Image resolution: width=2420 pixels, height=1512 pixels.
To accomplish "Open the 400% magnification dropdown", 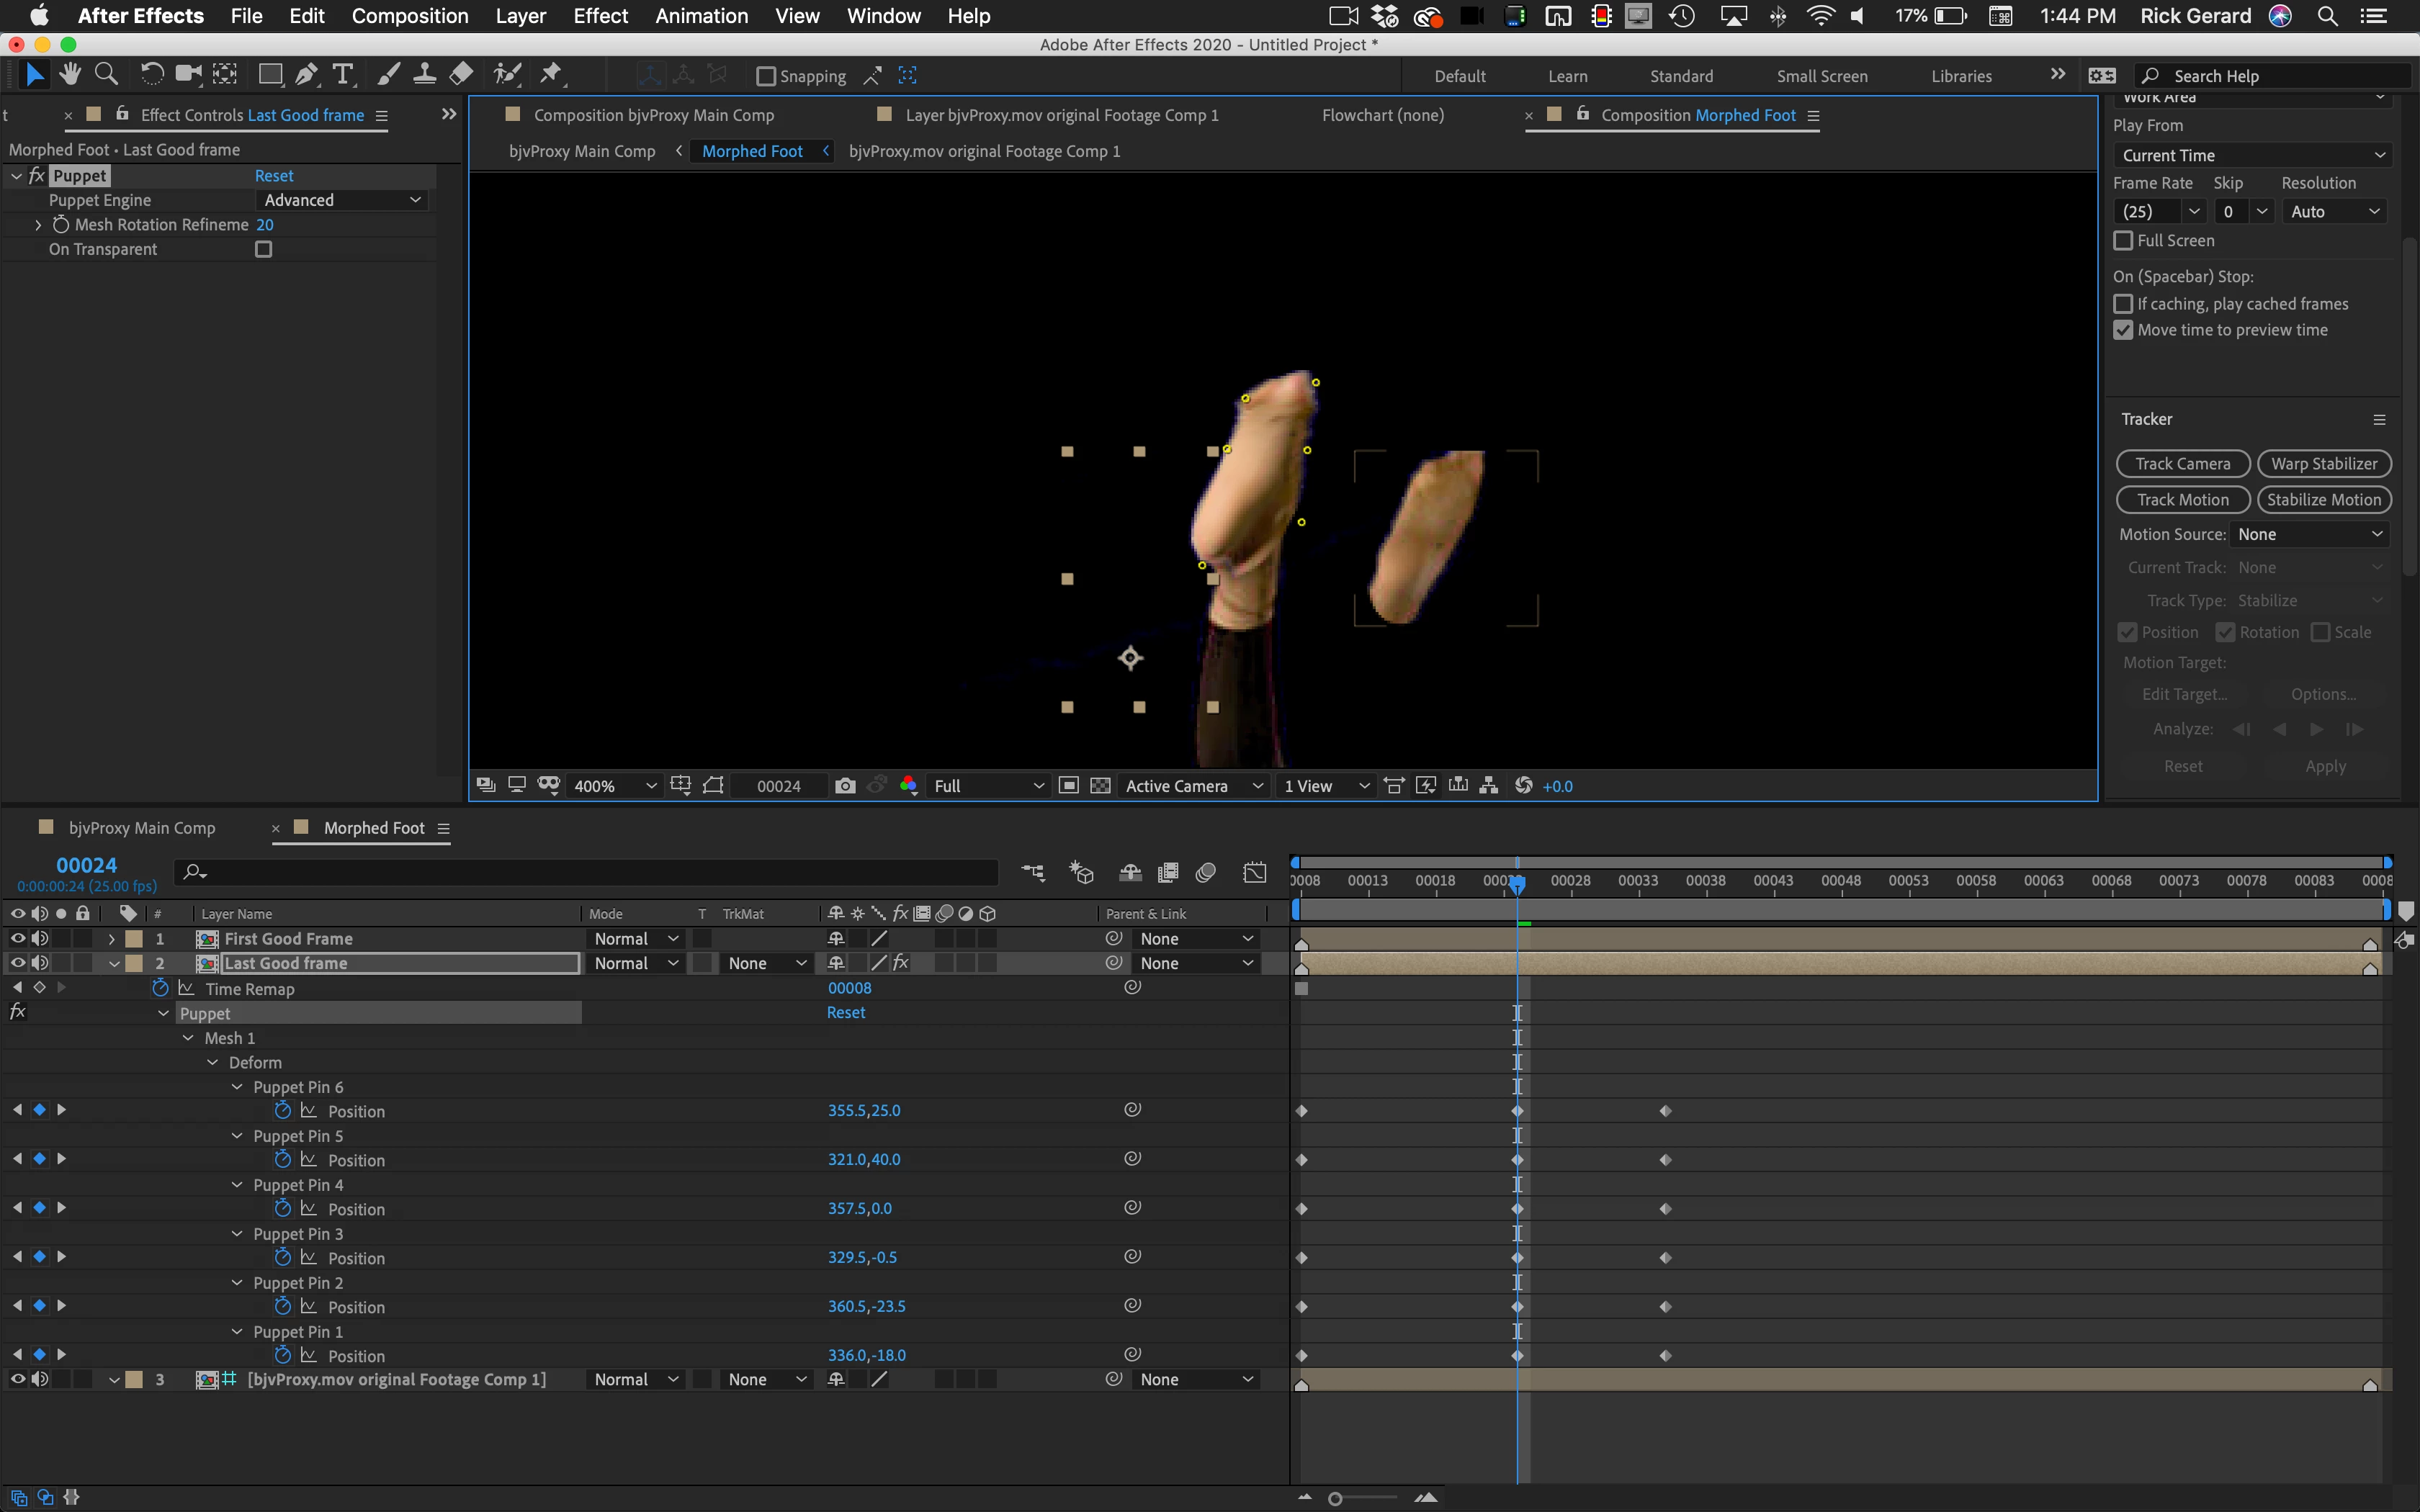I will (615, 786).
